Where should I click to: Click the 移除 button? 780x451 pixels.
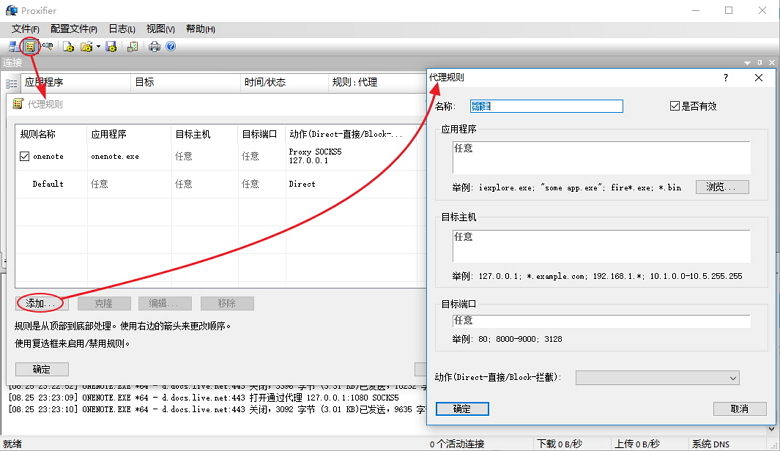[227, 303]
